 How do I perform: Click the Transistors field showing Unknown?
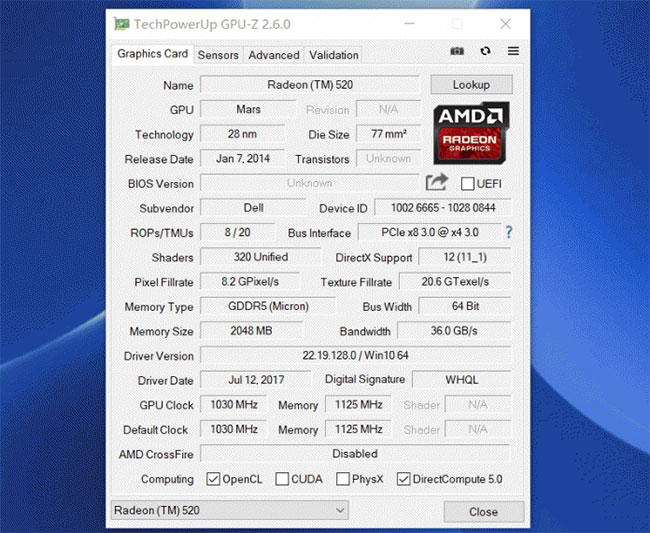point(388,158)
